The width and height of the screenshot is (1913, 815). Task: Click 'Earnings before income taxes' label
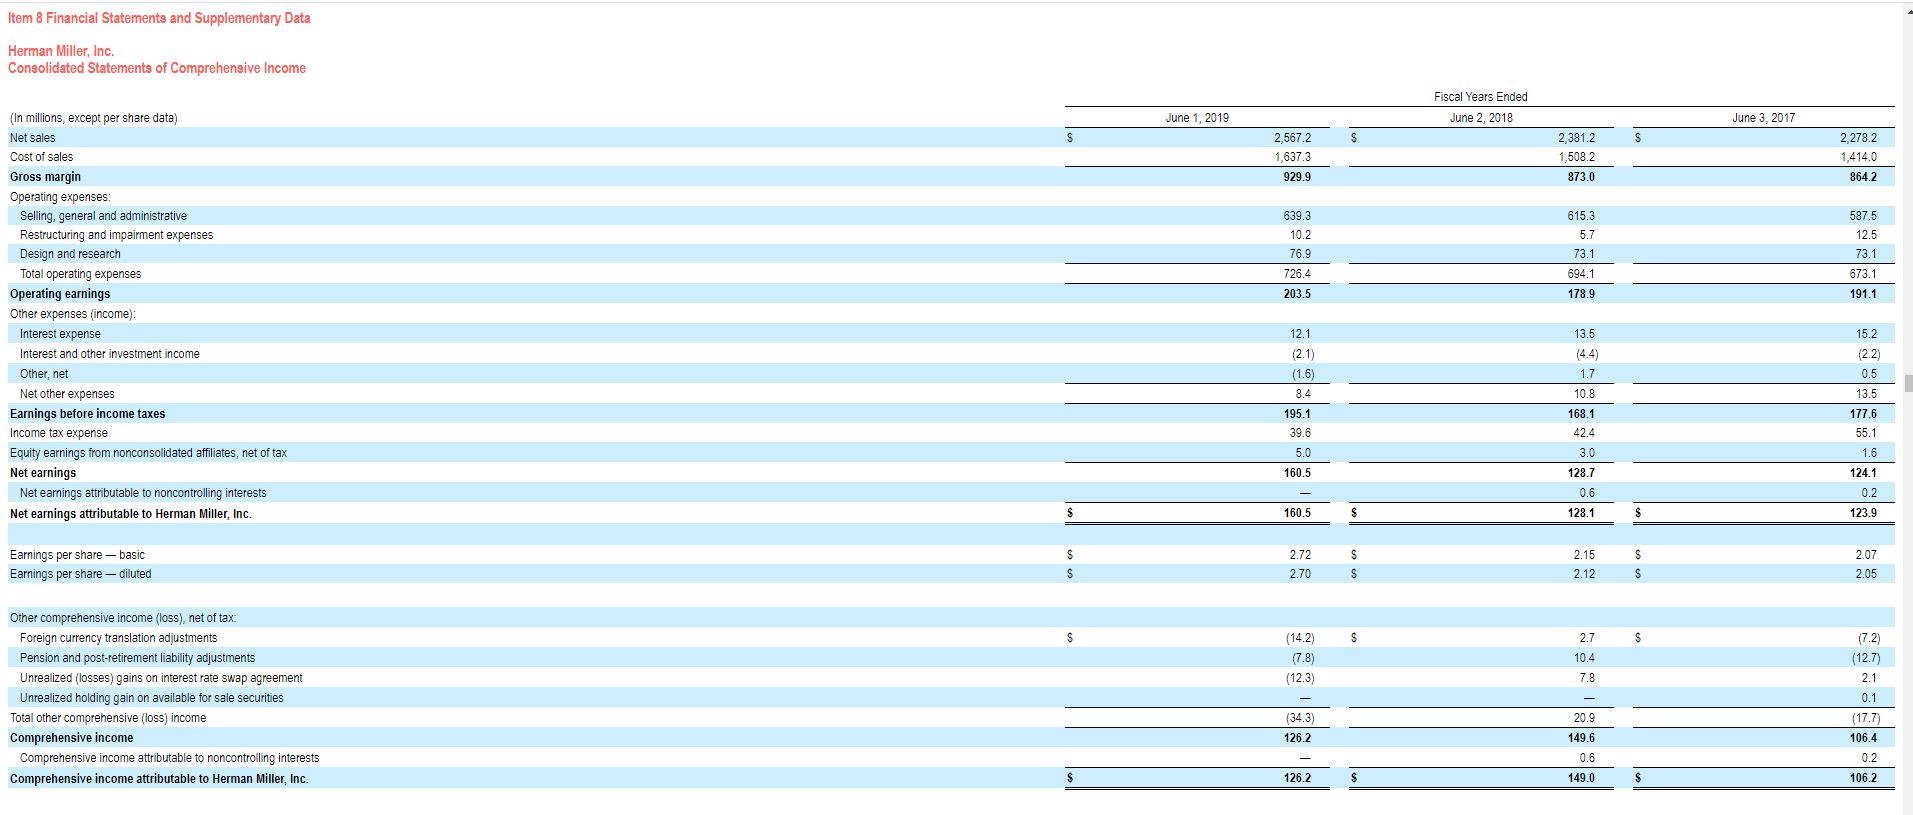(88, 414)
